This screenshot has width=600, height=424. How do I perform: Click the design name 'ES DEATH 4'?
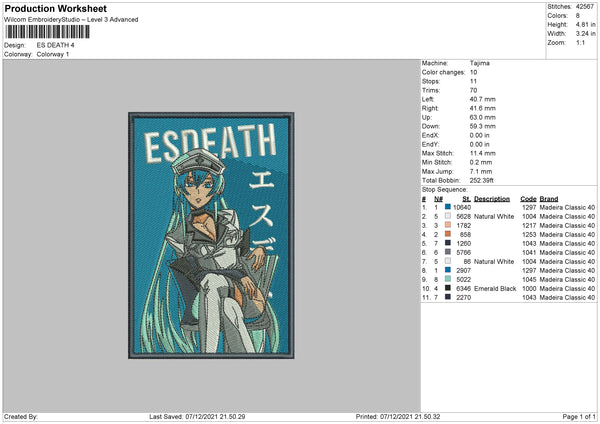[55, 45]
